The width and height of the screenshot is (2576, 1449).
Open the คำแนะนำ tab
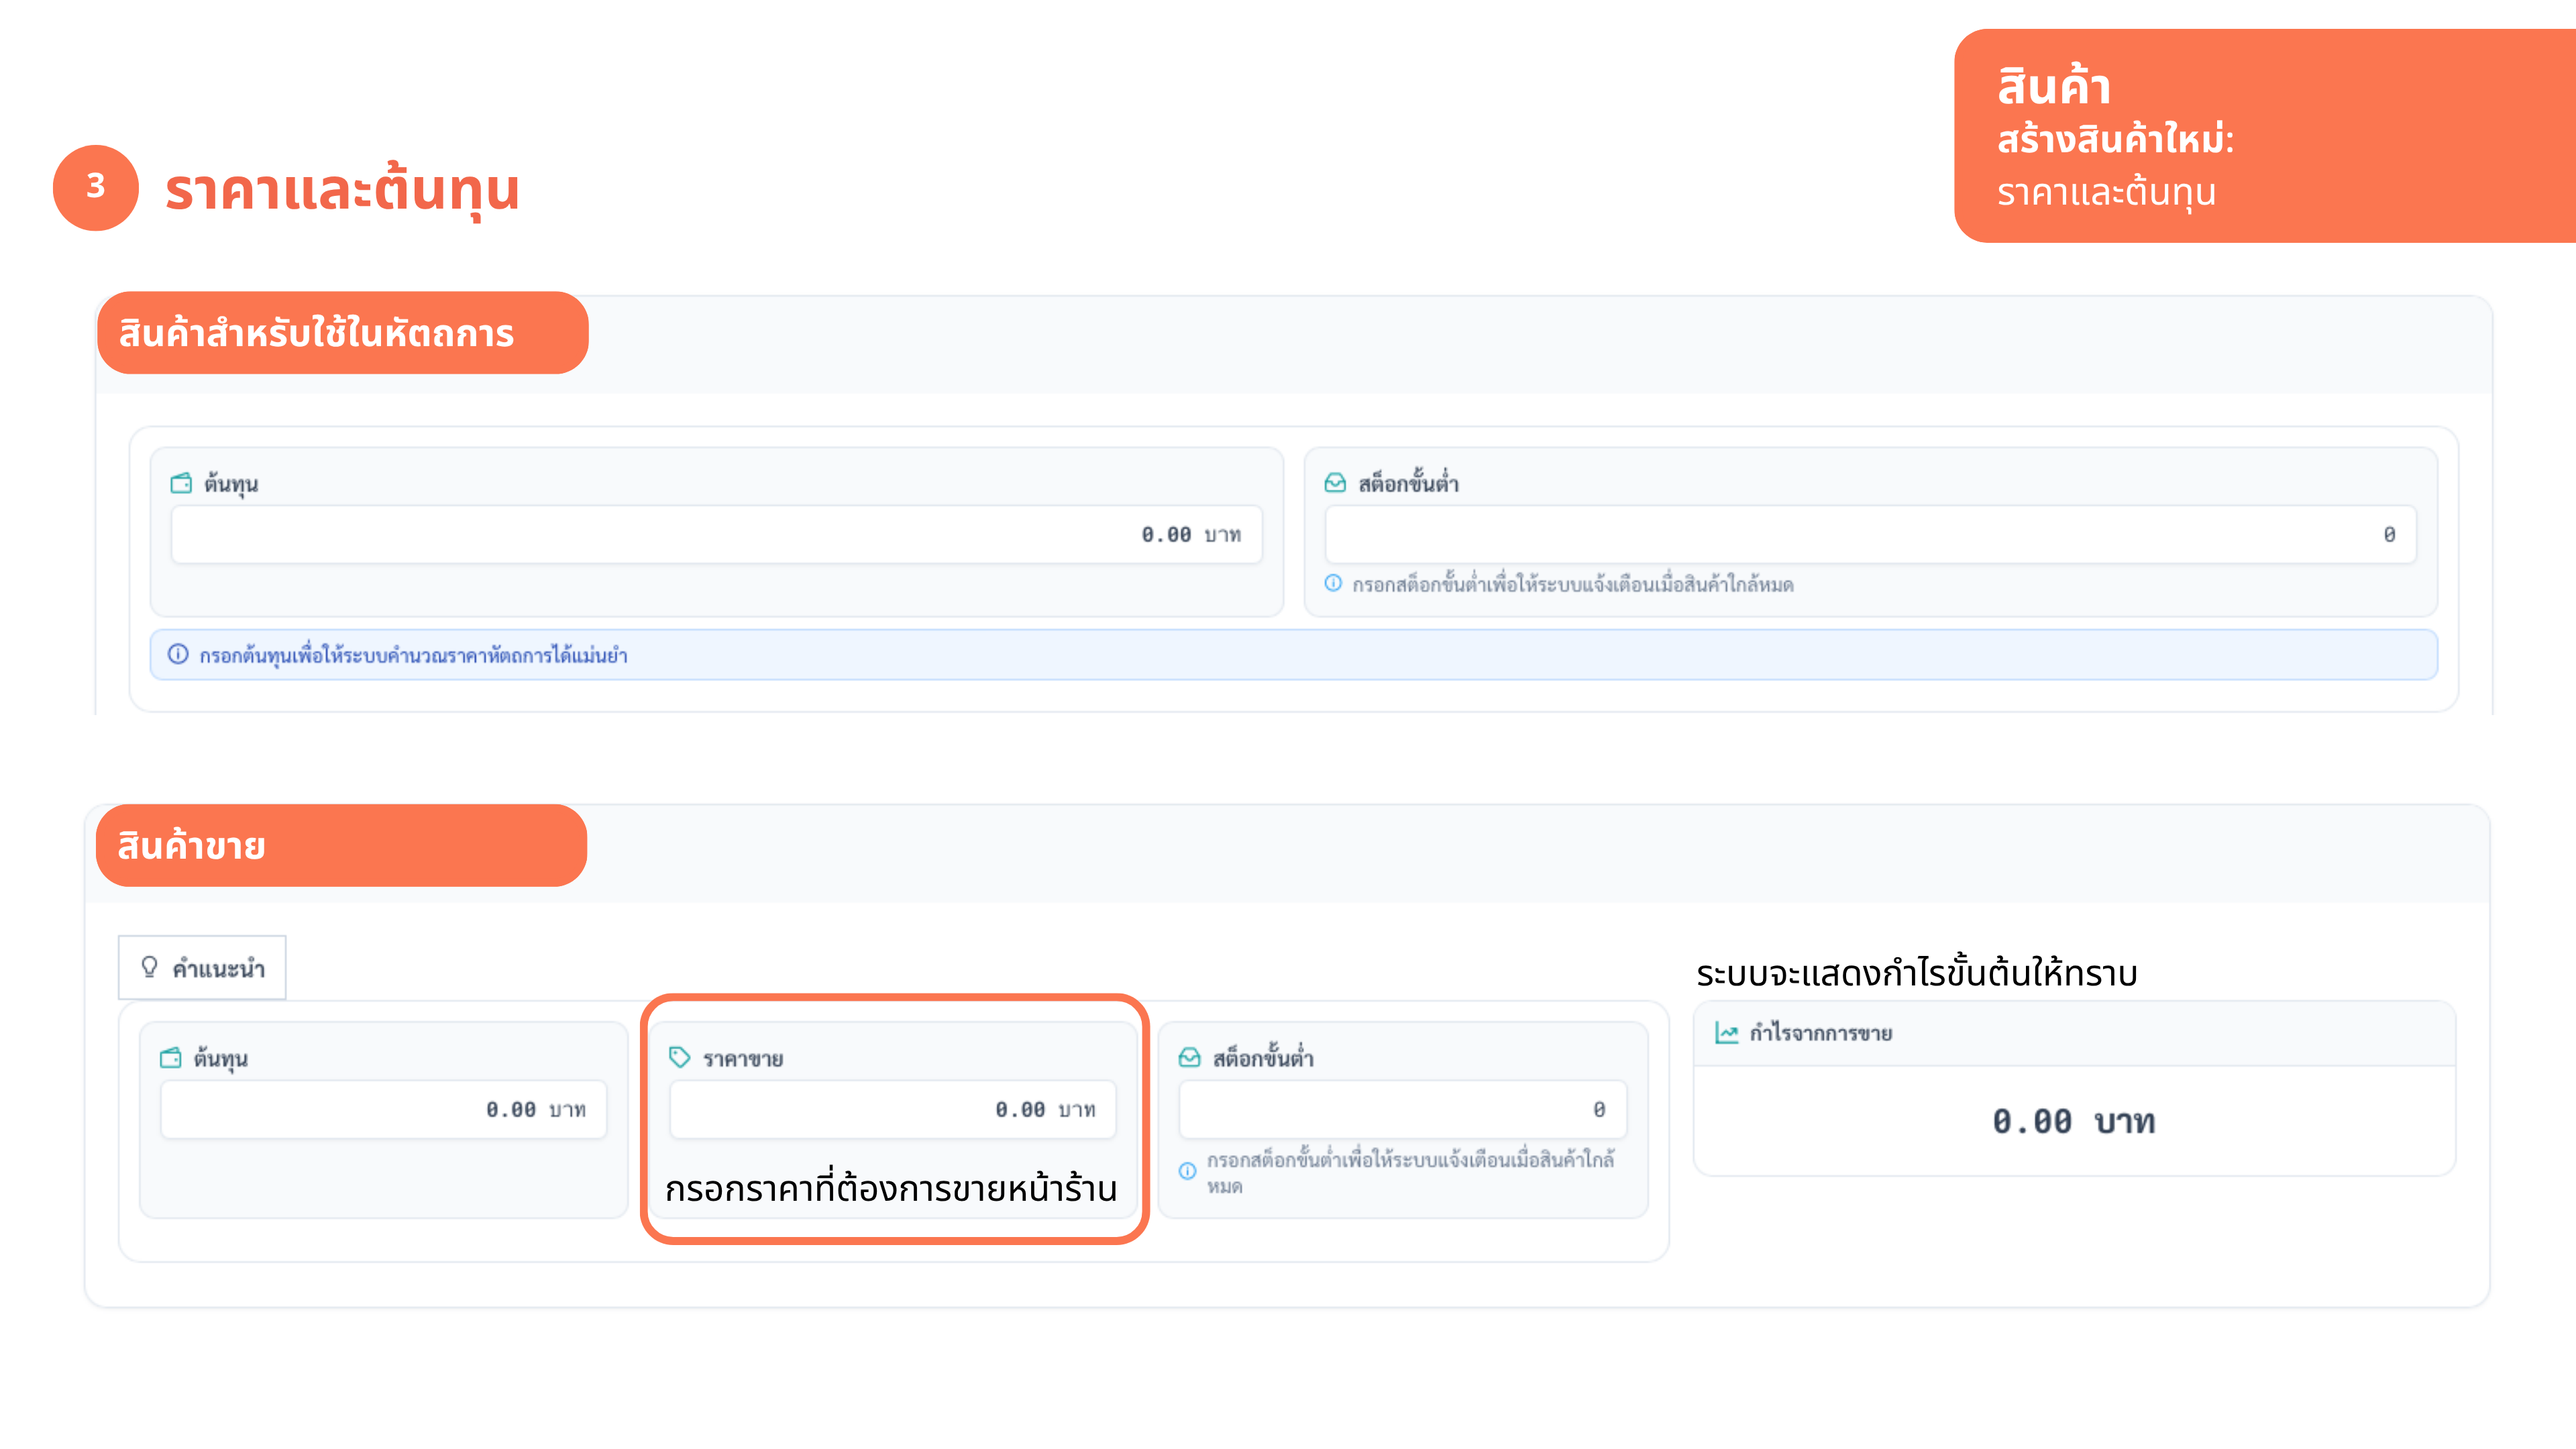coord(202,967)
